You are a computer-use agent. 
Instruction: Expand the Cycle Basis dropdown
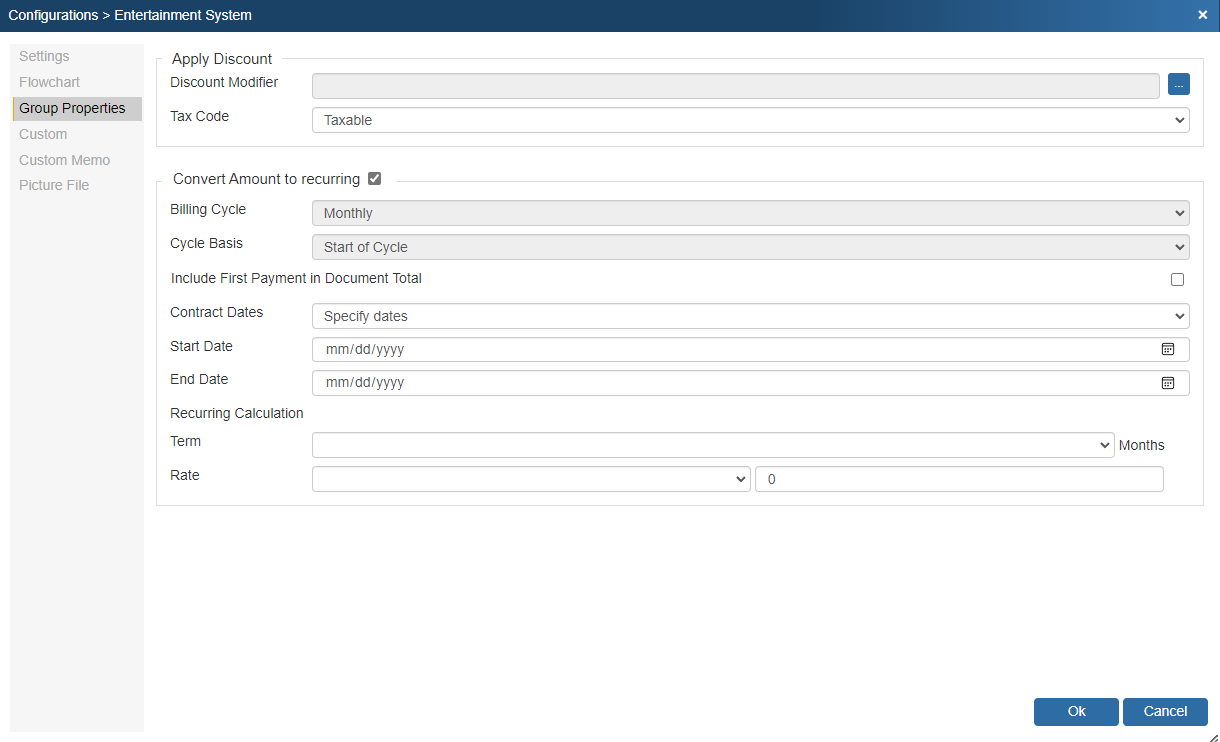point(750,247)
